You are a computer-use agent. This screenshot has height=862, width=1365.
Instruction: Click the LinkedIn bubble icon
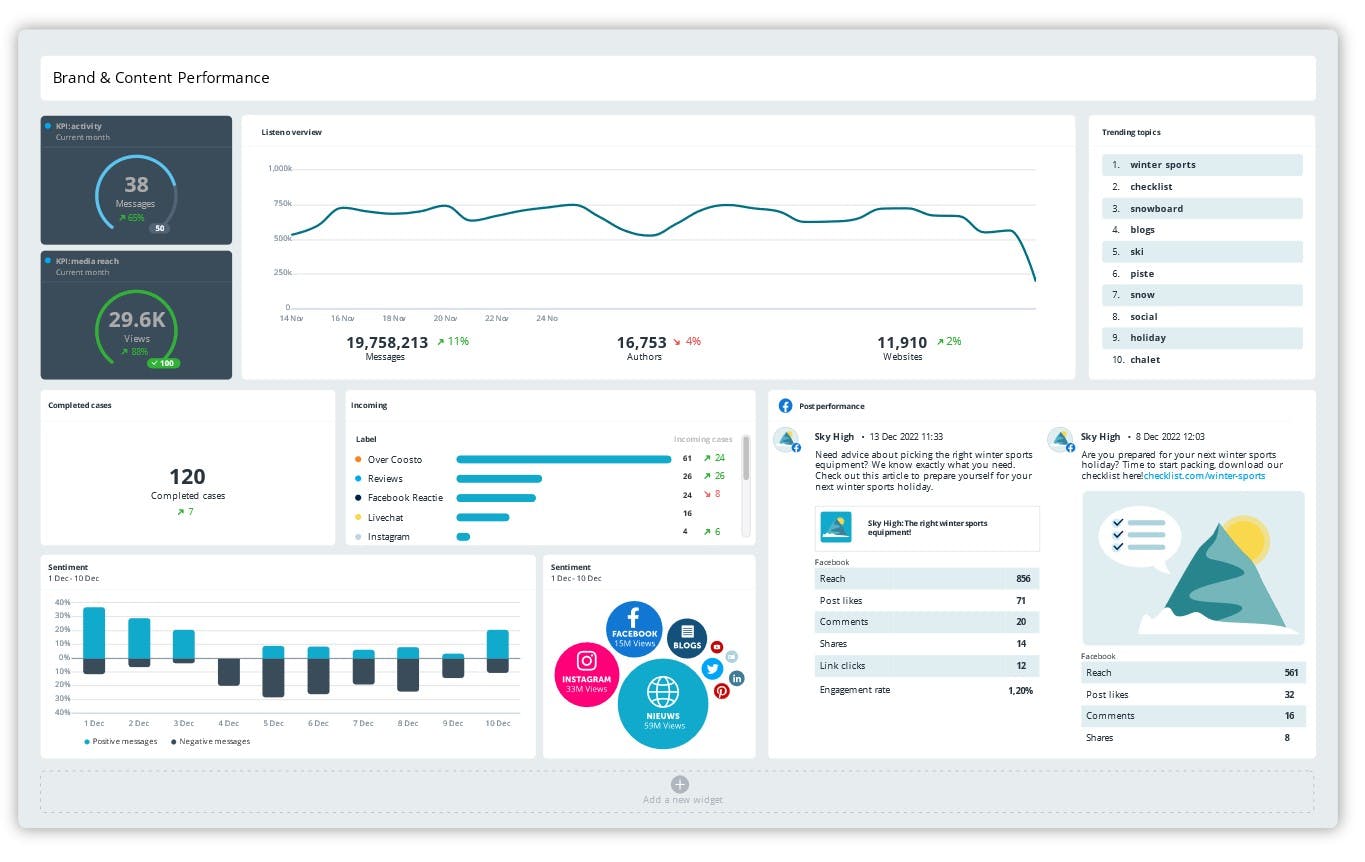point(737,678)
